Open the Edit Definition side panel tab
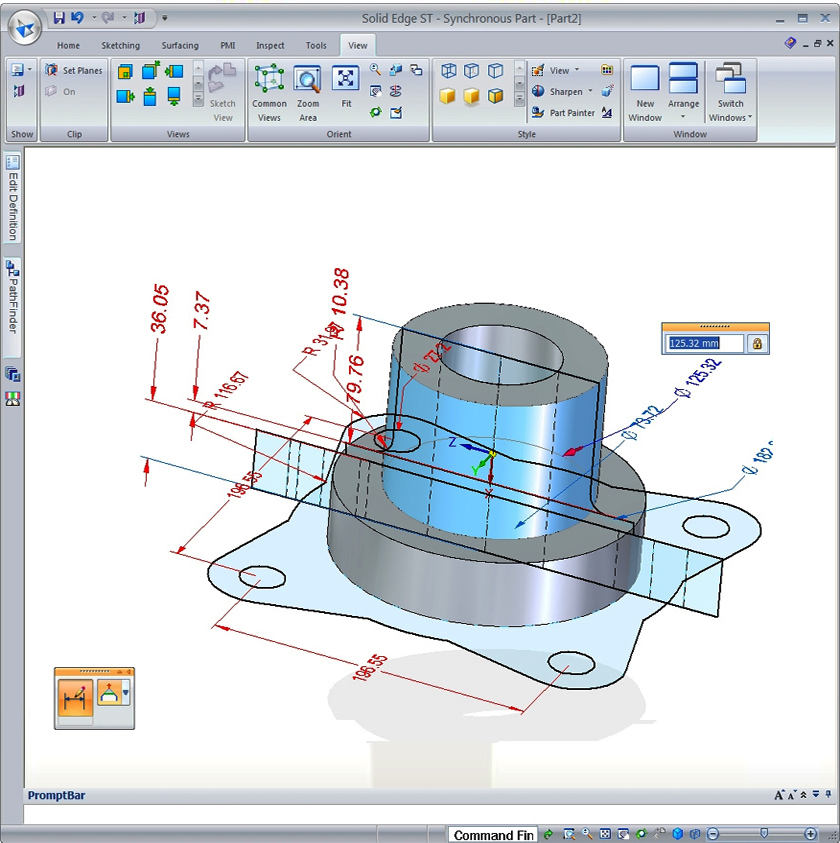This screenshot has height=843, width=840. pyautogui.click(x=12, y=198)
